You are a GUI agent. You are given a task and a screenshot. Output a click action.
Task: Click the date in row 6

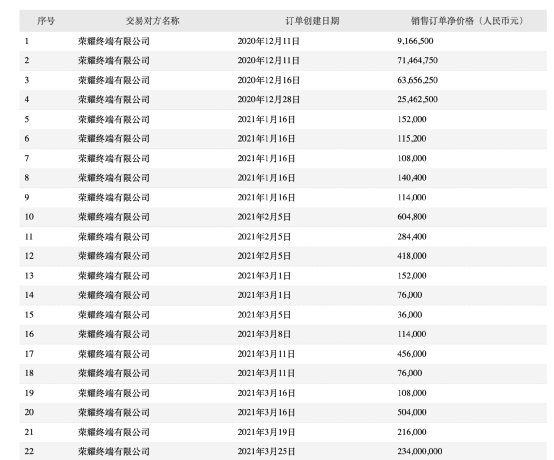(x=266, y=139)
